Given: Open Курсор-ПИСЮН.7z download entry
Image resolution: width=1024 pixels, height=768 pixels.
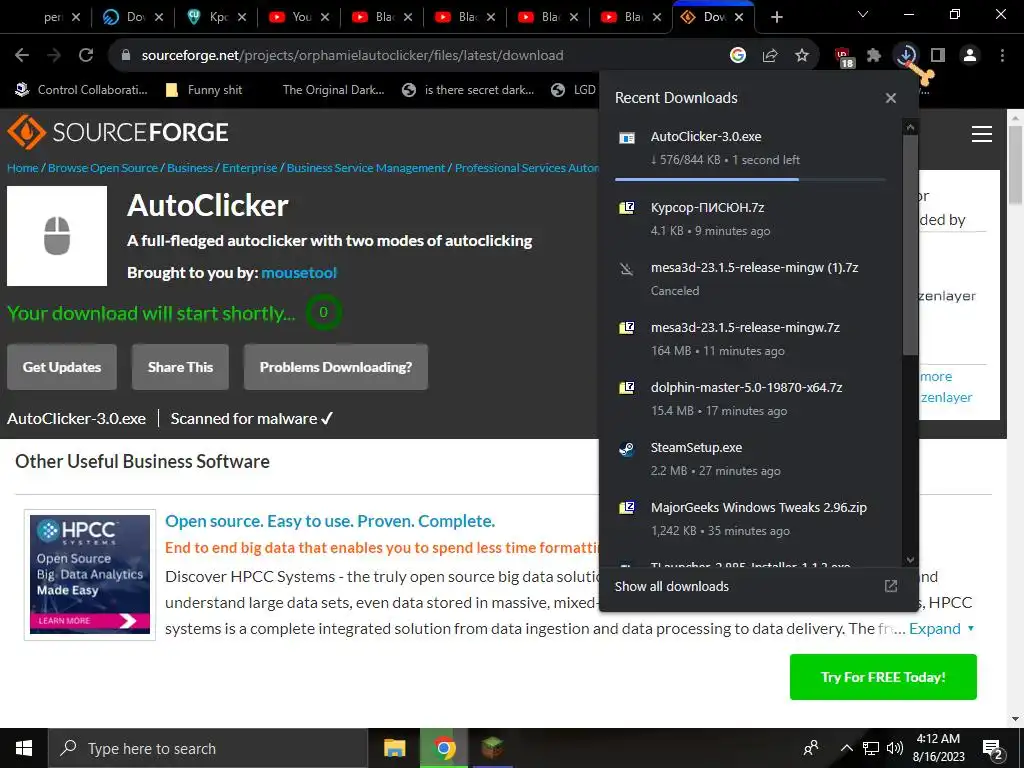Looking at the screenshot, I should pyautogui.click(x=750, y=219).
